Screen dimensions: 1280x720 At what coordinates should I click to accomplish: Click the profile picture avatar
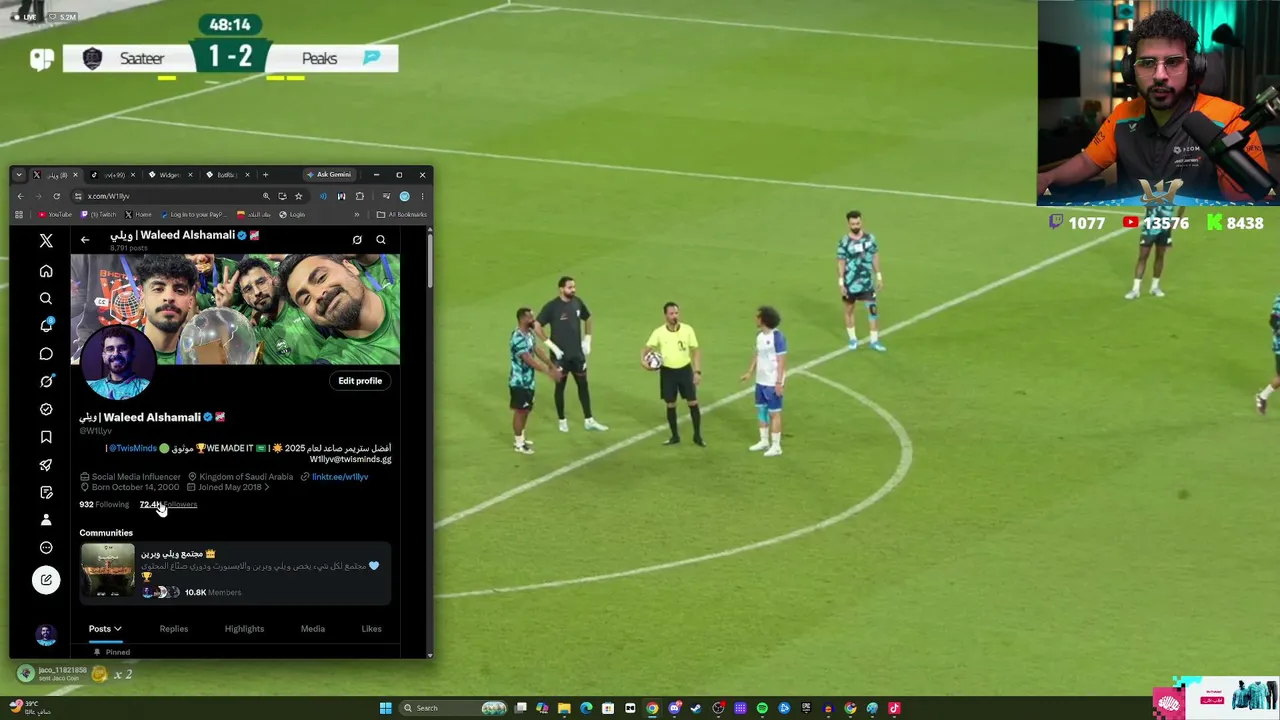[x=118, y=362]
